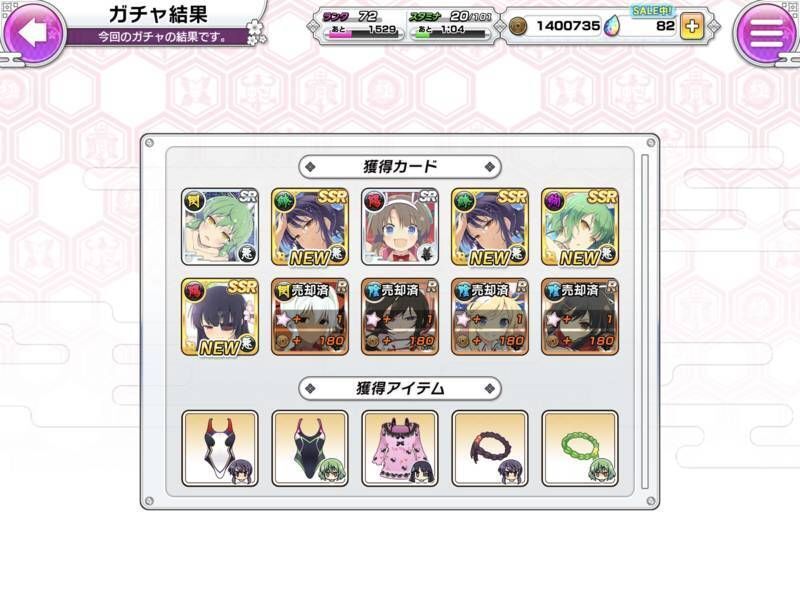
Task: Click the yellow plus button to add gems
Action: tap(692, 26)
